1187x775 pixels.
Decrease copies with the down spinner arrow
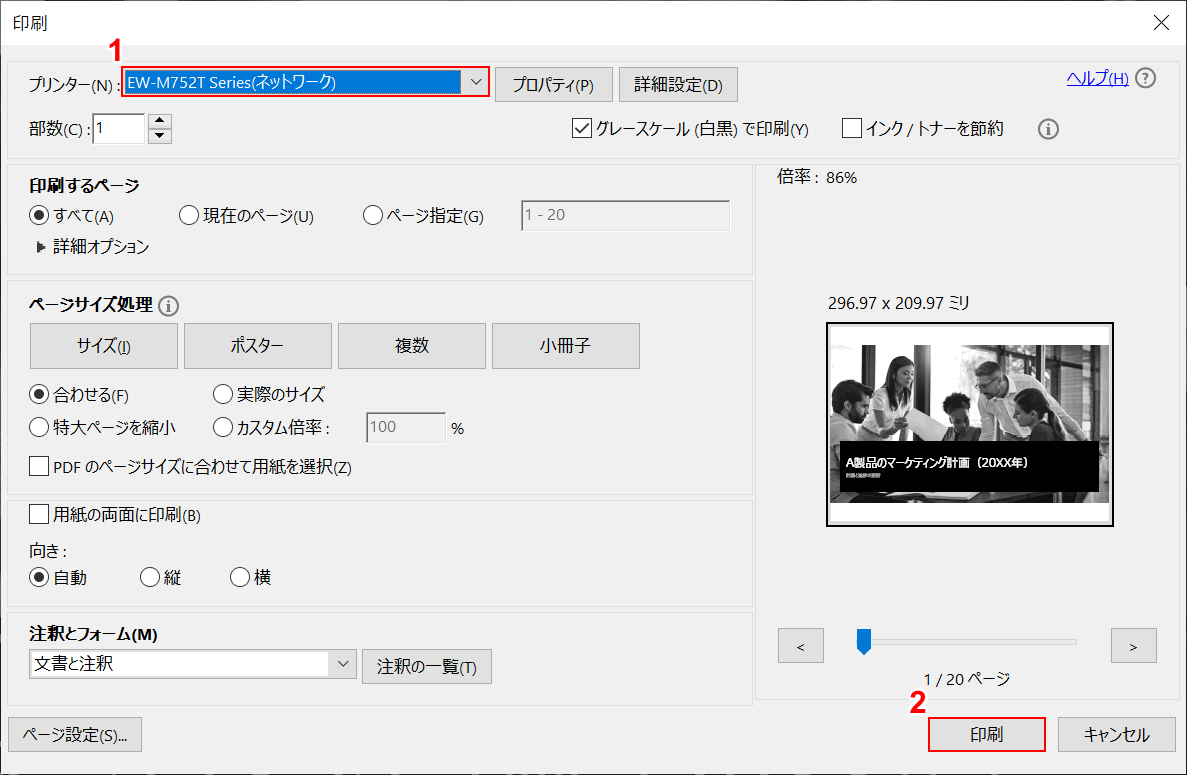point(160,136)
